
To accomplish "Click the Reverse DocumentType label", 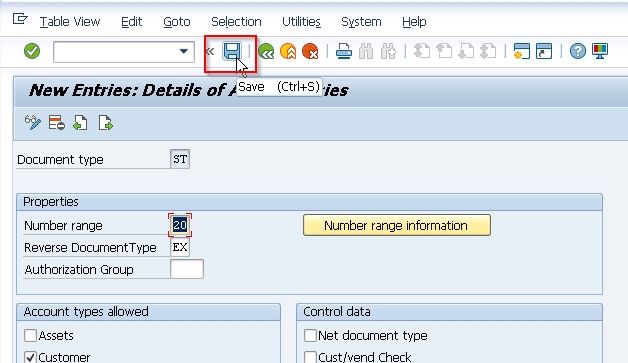I will [90, 248].
